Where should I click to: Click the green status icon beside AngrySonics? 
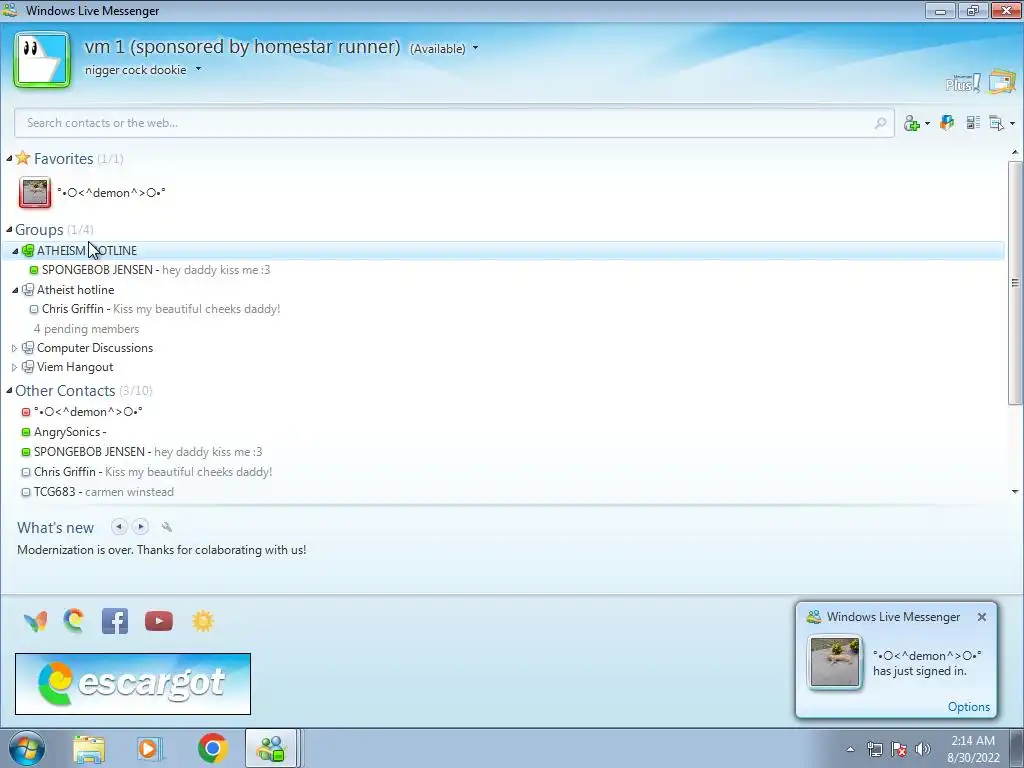coord(26,432)
